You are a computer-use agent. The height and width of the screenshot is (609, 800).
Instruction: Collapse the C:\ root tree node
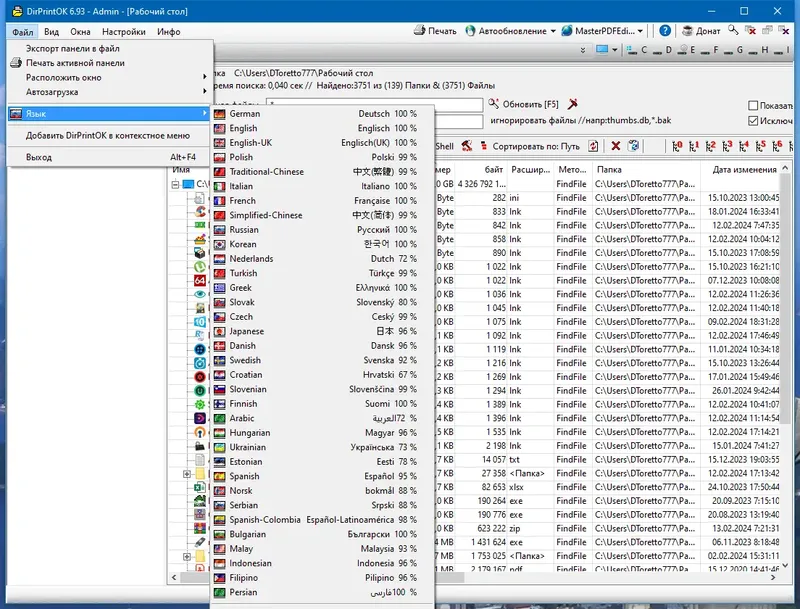pos(176,184)
